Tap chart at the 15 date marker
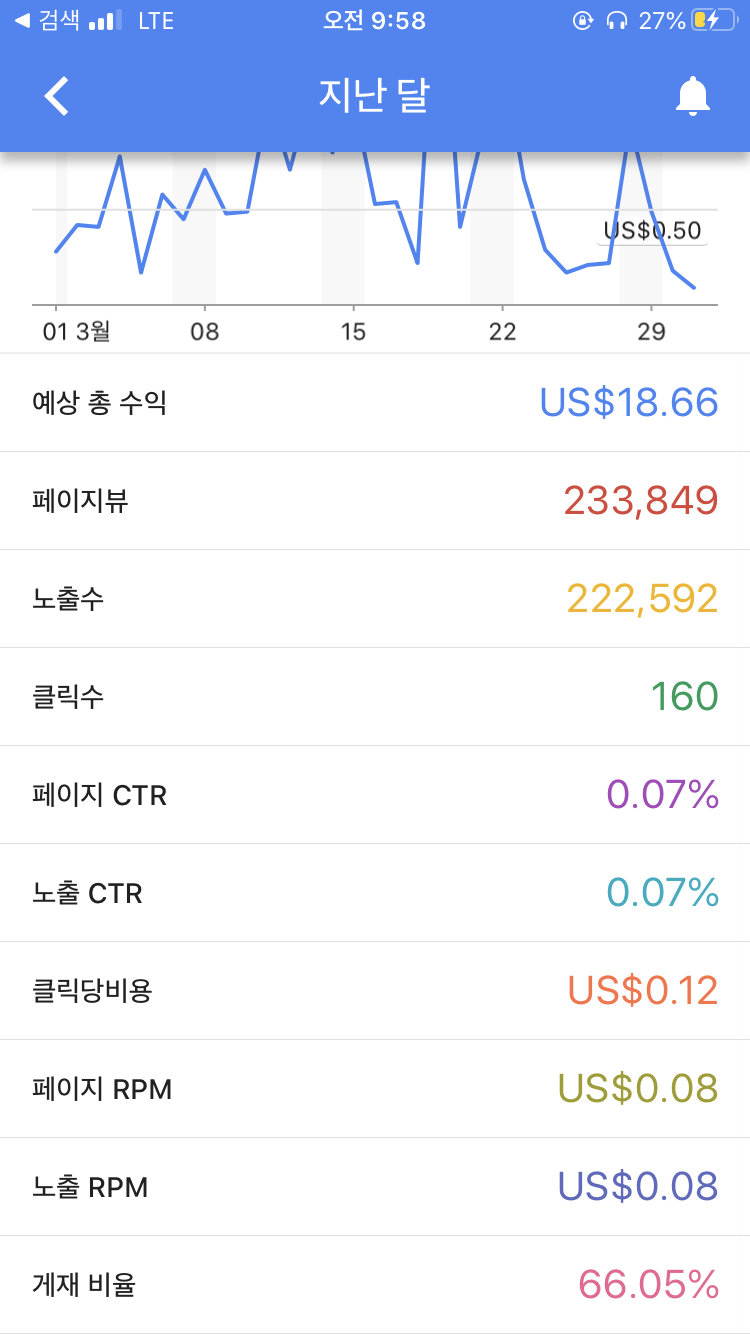 pyautogui.click(x=353, y=331)
